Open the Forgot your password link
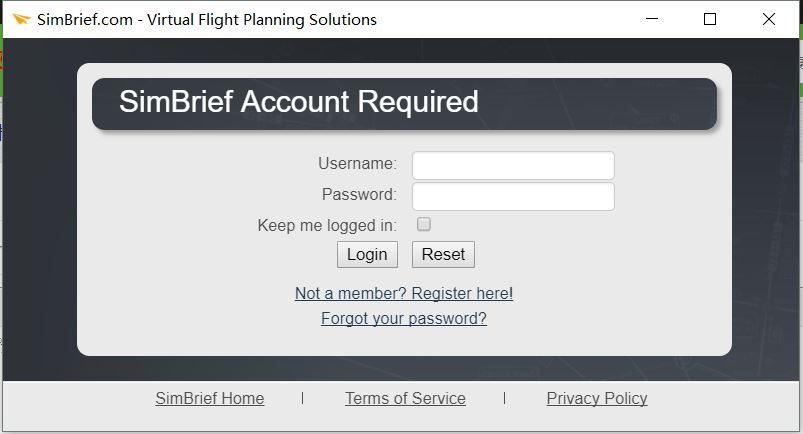 click(x=404, y=319)
